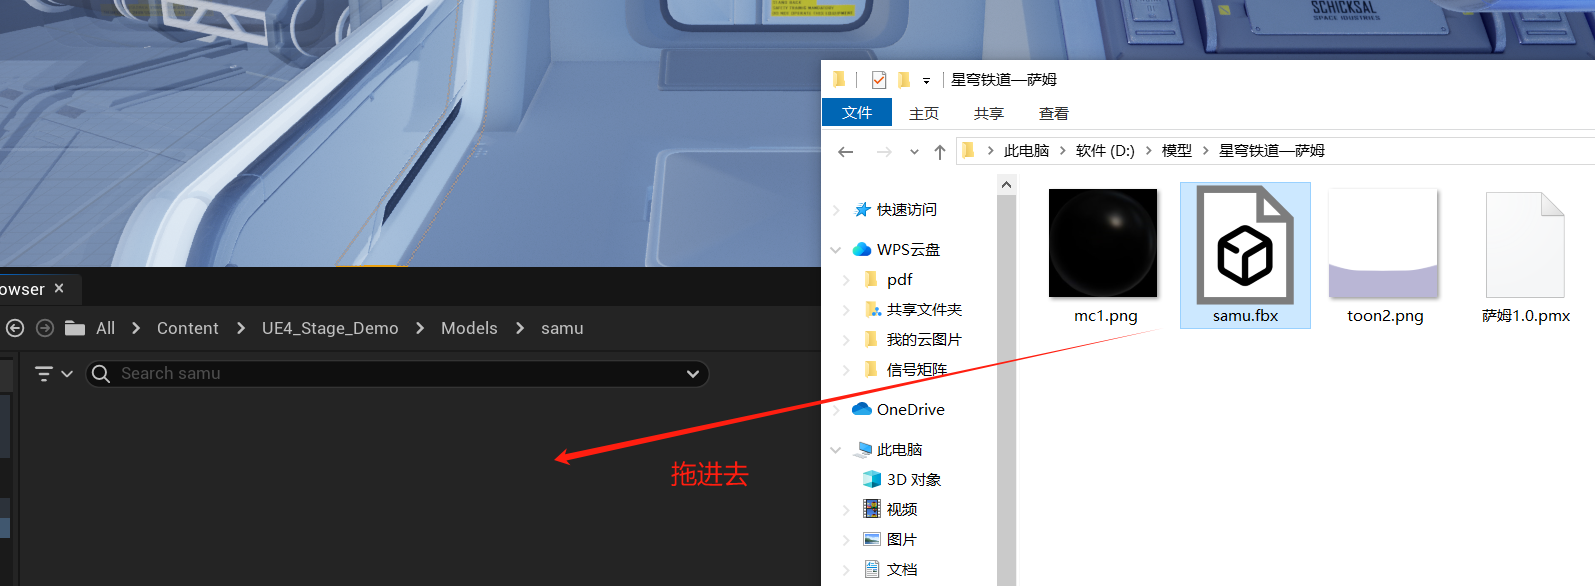This screenshot has height=586, width=1595.
Task: Expand the arrow after Content breadcrumb
Action: [x=240, y=328]
